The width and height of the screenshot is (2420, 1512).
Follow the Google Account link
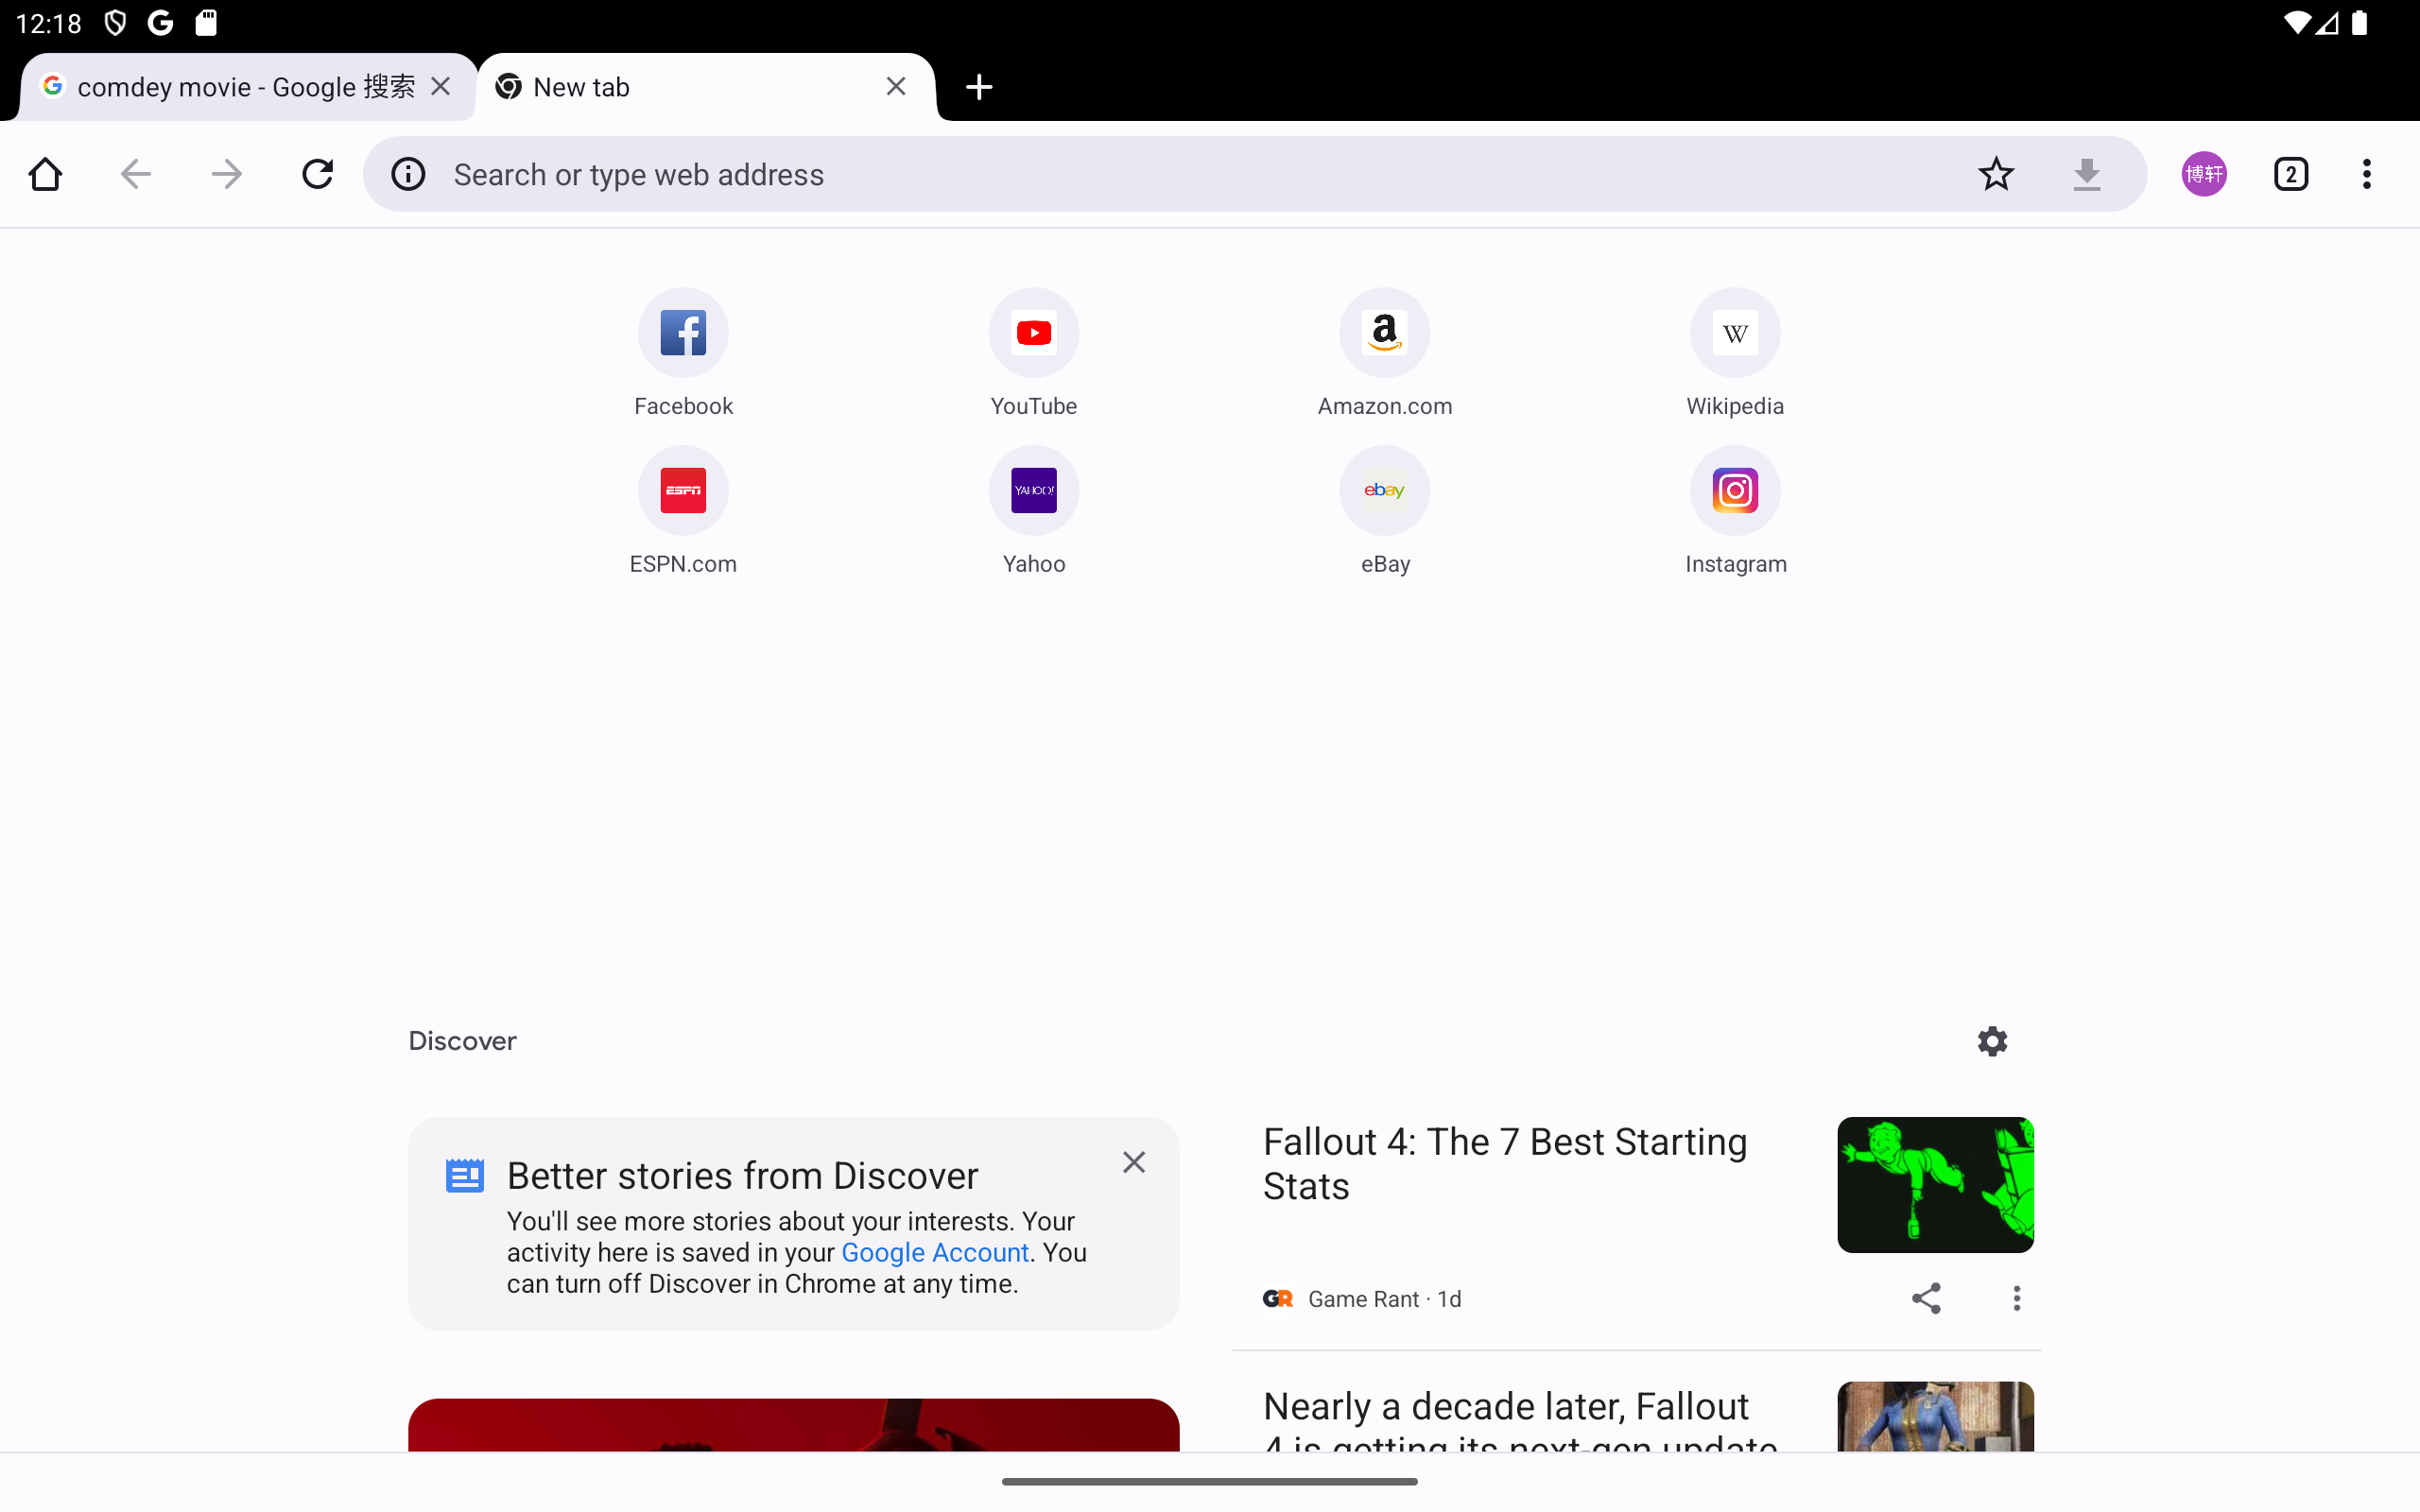[x=935, y=1252]
